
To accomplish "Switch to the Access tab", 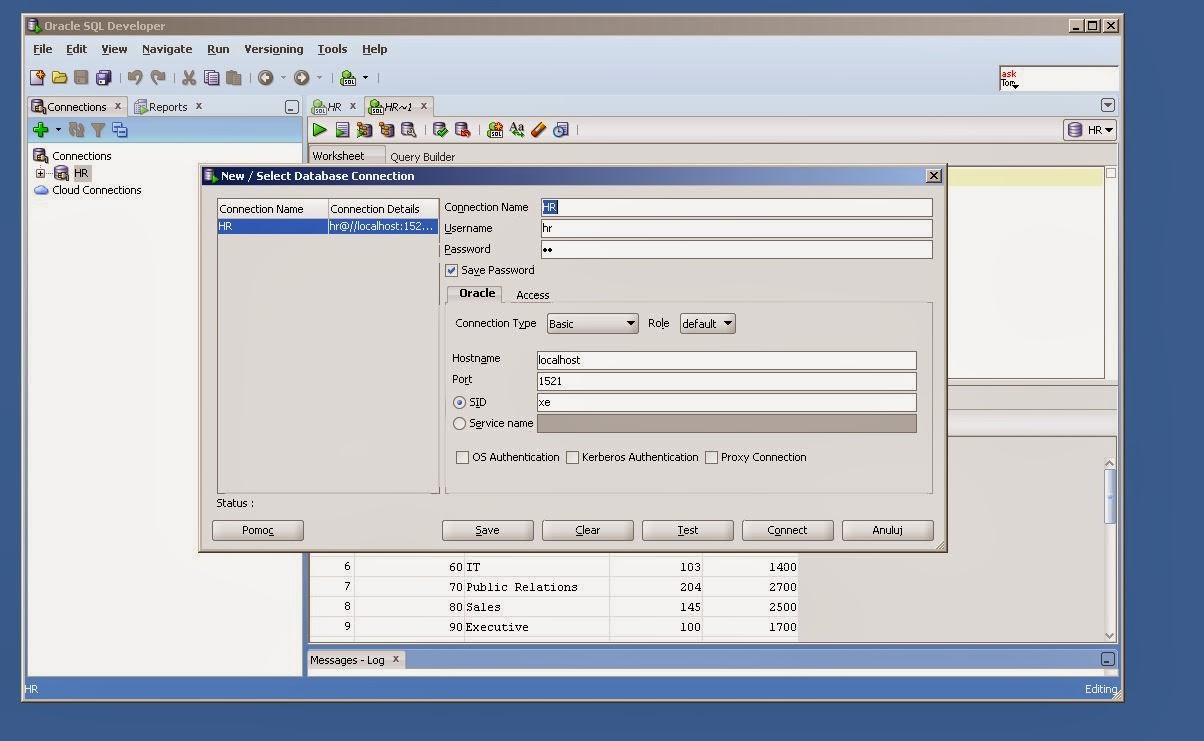I will (532, 295).
